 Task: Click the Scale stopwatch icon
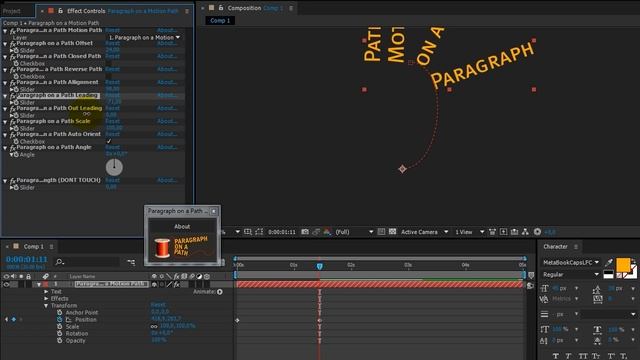pyautogui.click(x=60, y=327)
